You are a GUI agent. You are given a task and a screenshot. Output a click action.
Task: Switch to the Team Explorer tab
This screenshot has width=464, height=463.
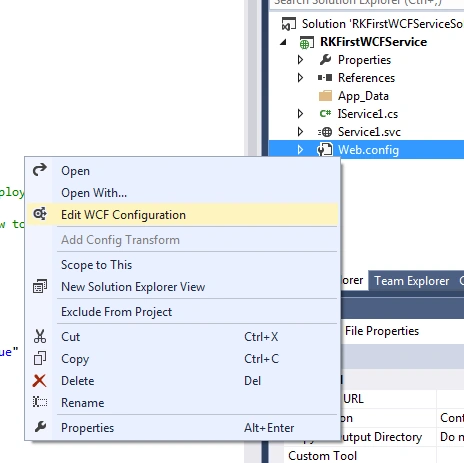412,281
